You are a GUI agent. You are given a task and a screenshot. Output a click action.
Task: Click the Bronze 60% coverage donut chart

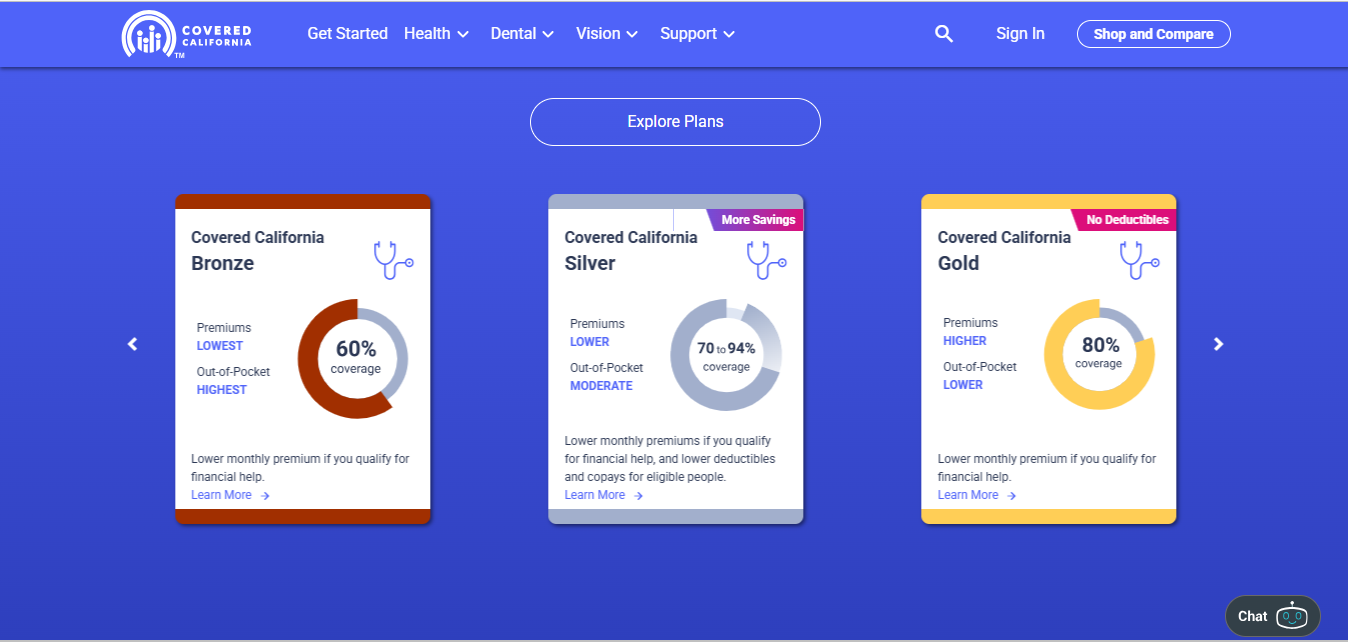(x=353, y=358)
